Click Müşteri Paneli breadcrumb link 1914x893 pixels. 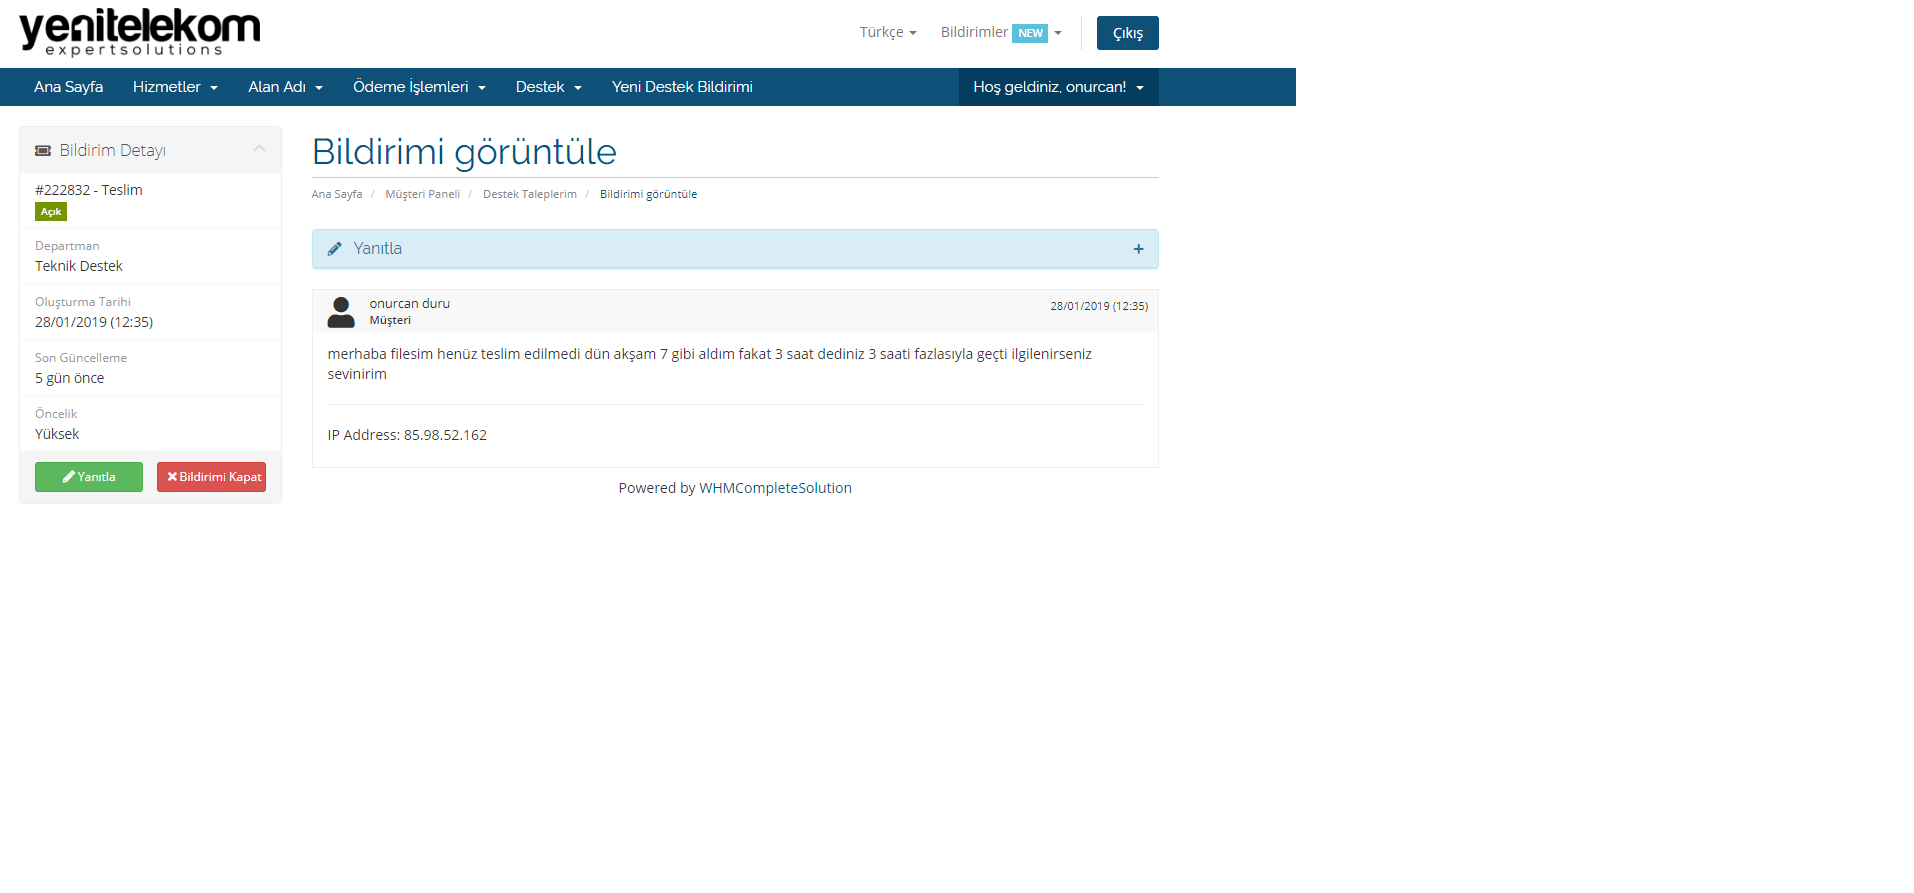tap(422, 194)
